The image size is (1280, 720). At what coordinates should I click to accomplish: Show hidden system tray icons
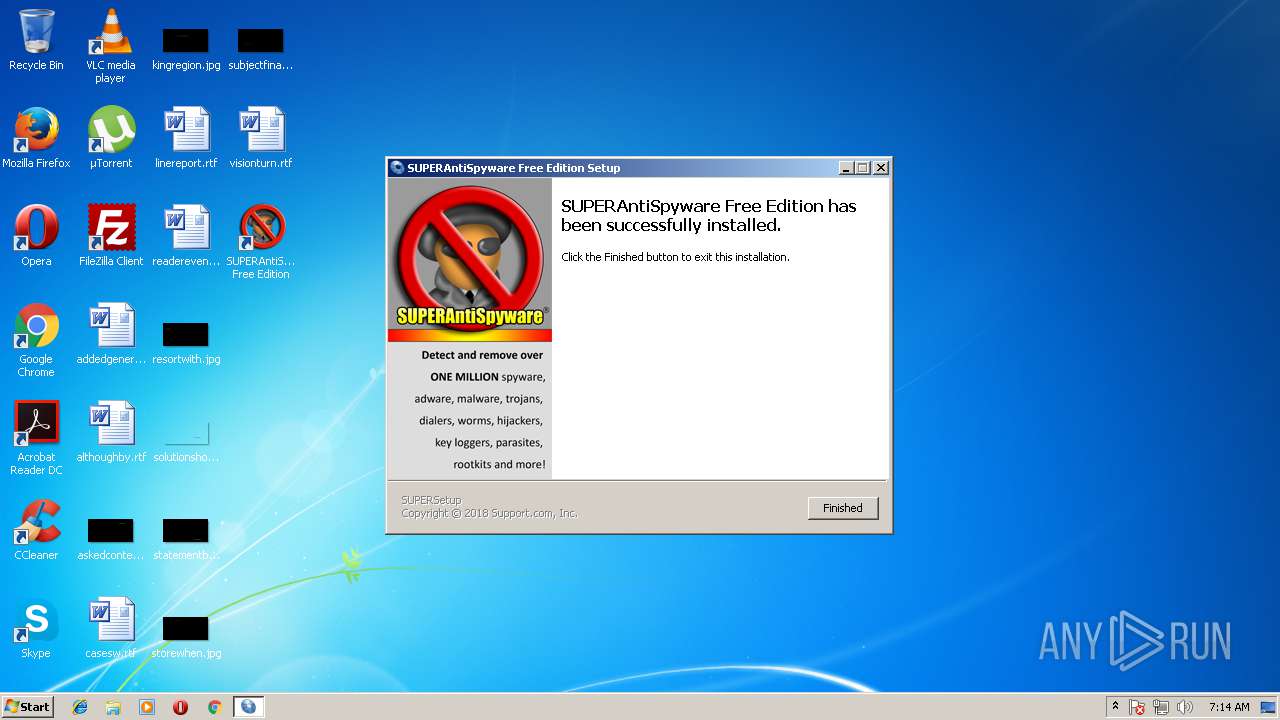[1115, 707]
